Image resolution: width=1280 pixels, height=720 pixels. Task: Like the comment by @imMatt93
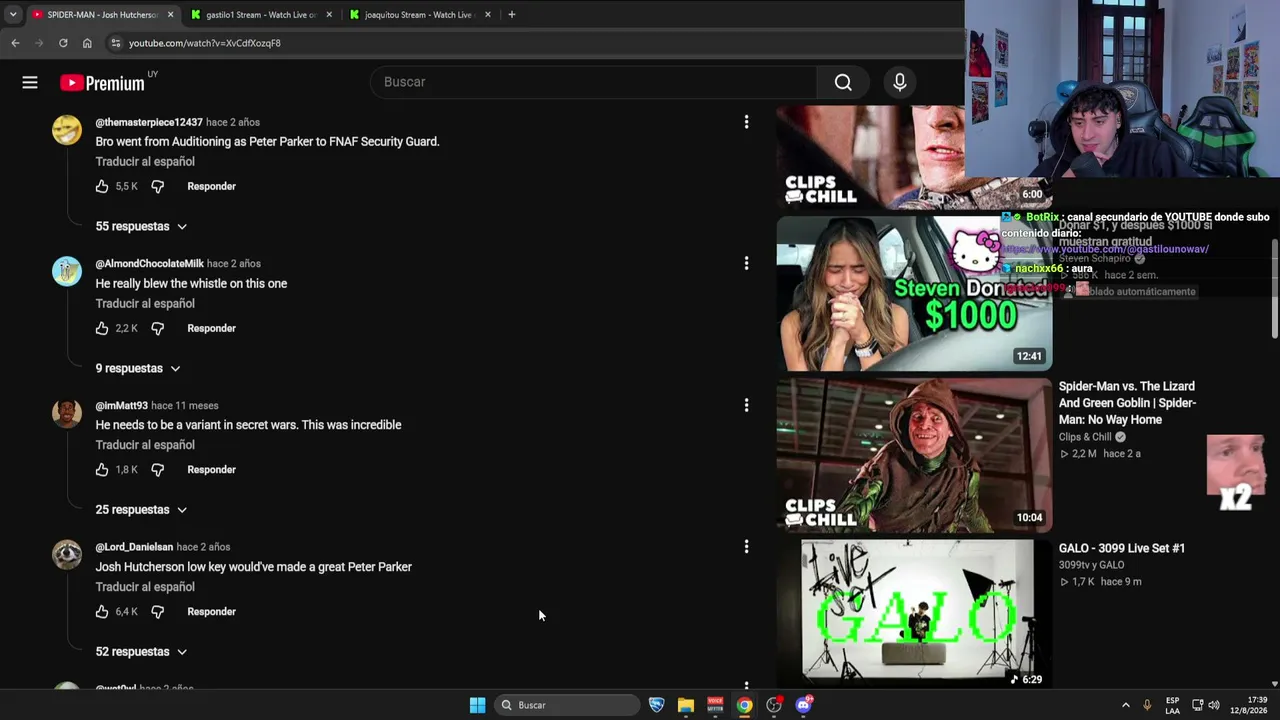[x=102, y=470]
